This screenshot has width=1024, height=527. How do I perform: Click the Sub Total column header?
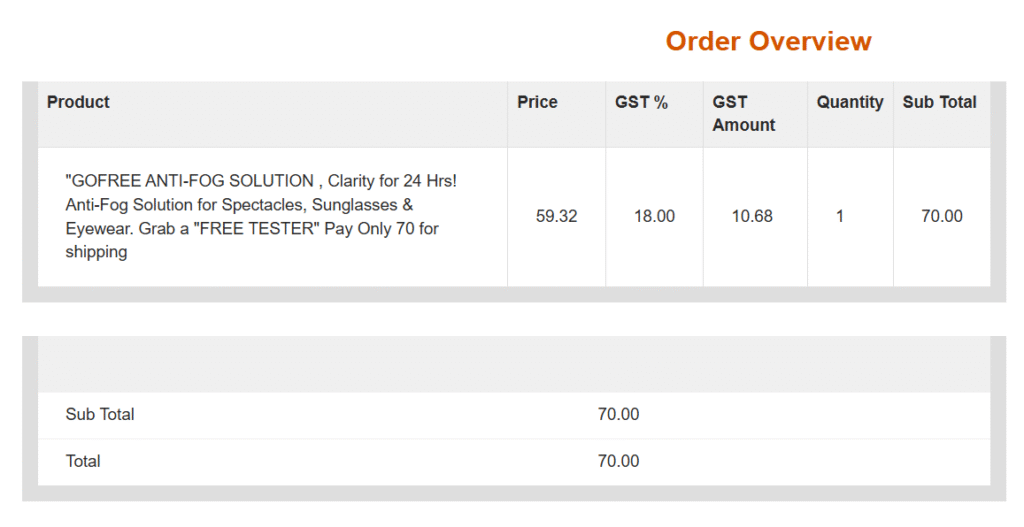pos(939,102)
